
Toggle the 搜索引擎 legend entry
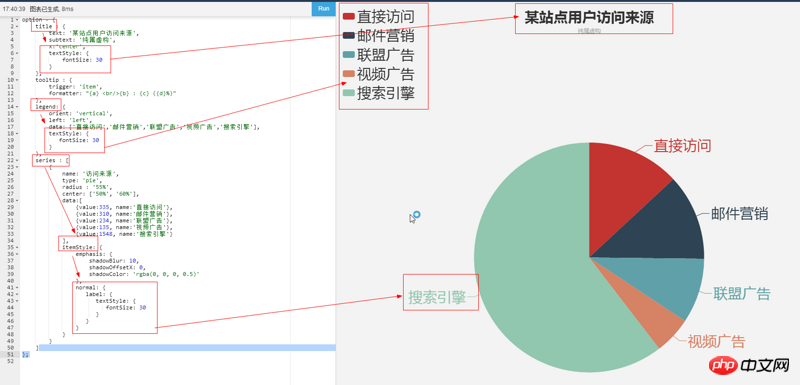pyautogui.click(x=378, y=93)
